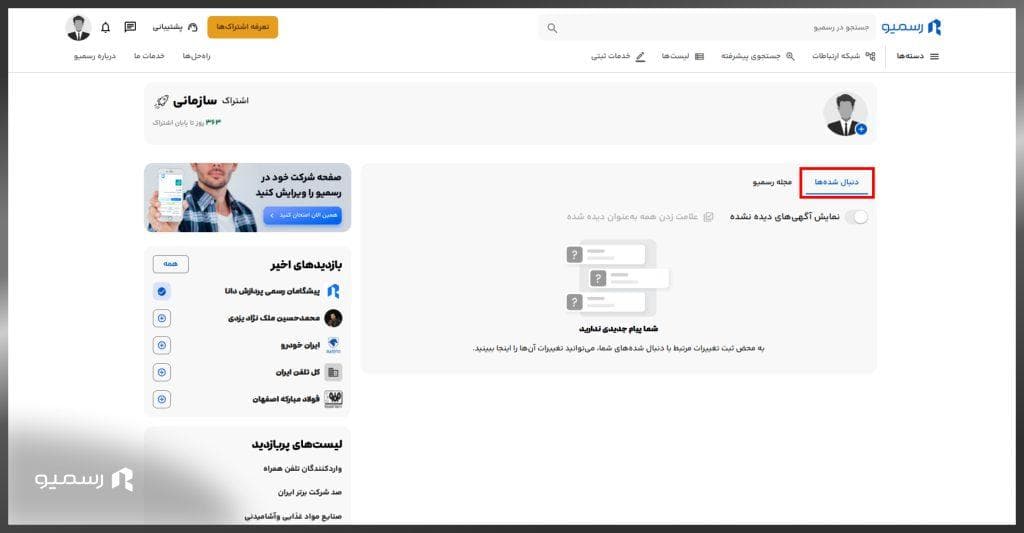Click the search magnifier icon
1024x533 pixels.
(552, 28)
